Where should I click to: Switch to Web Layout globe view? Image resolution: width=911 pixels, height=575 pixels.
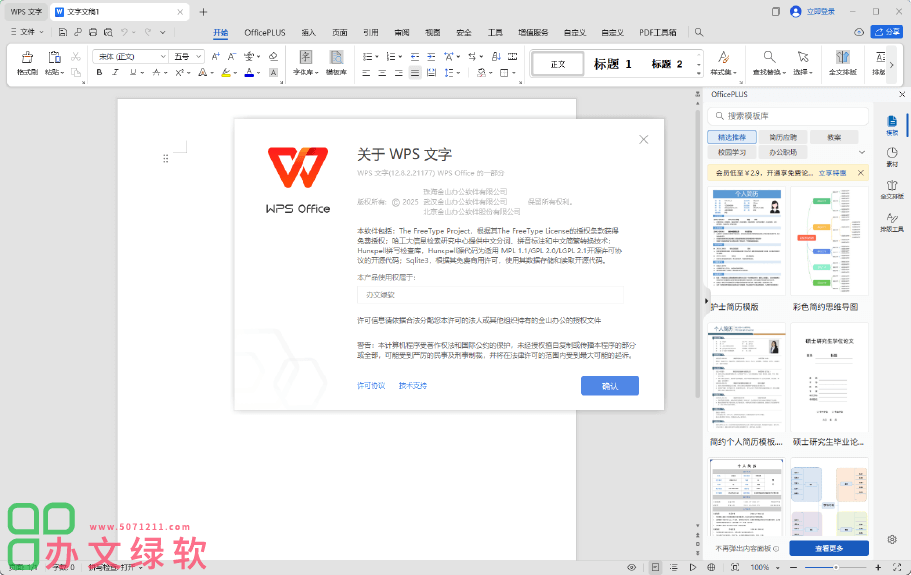(x=711, y=567)
